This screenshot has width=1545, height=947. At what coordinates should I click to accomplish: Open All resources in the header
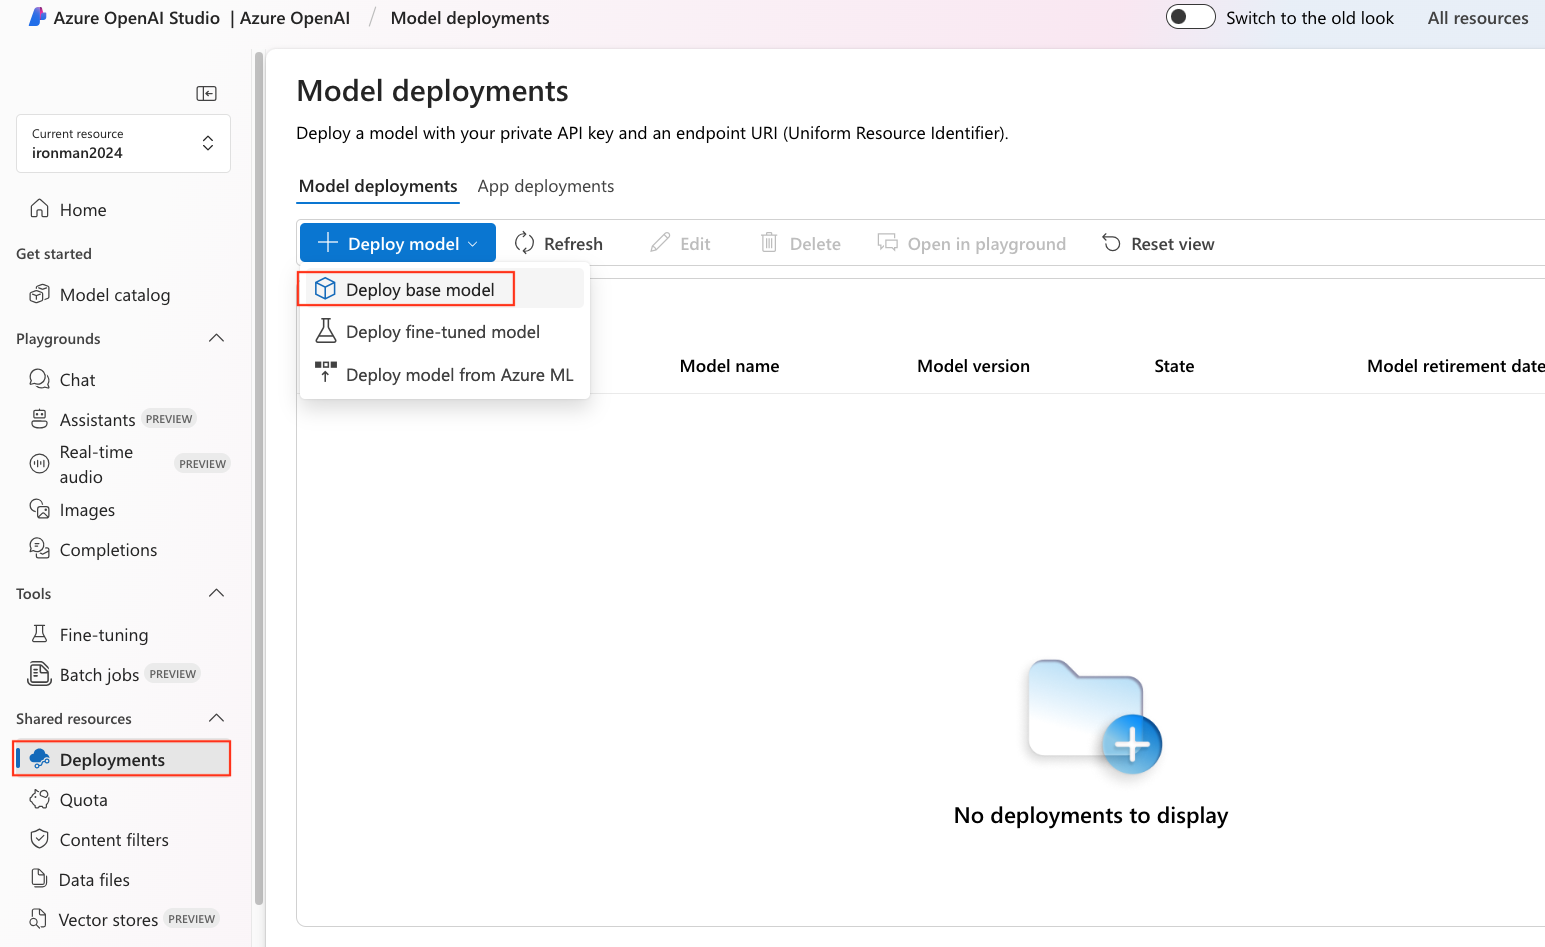pyautogui.click(x=1478, y=18)
